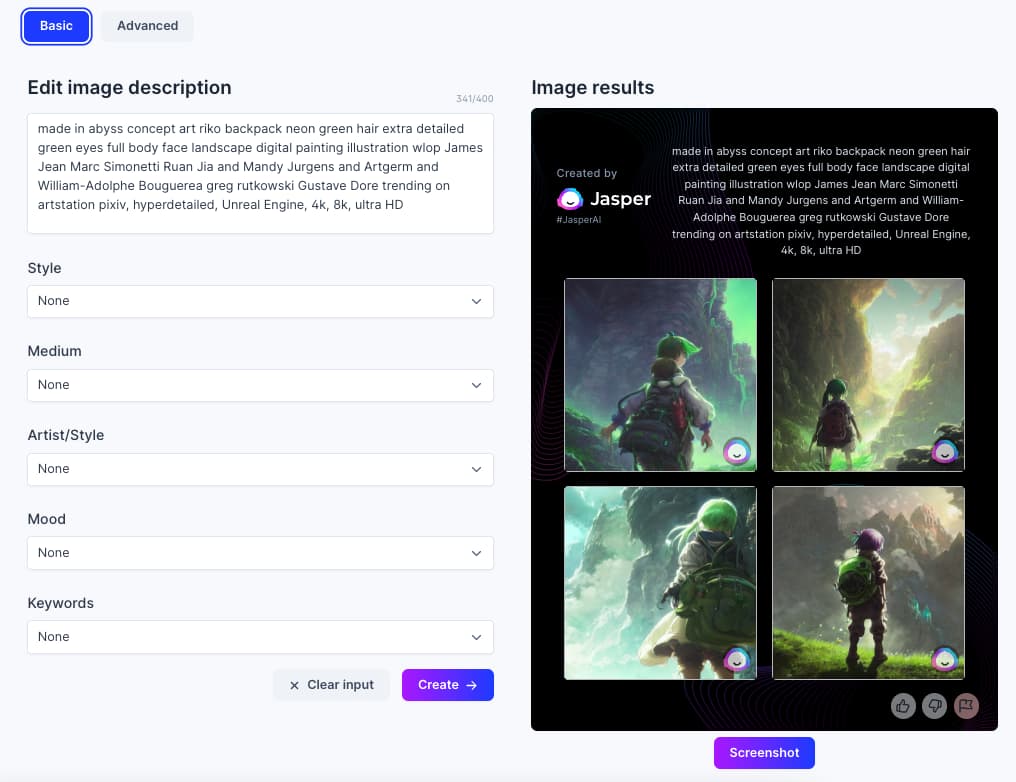Switch to the Advanced tab
The width and height of the screenshot is (1016, 782).
147,26
